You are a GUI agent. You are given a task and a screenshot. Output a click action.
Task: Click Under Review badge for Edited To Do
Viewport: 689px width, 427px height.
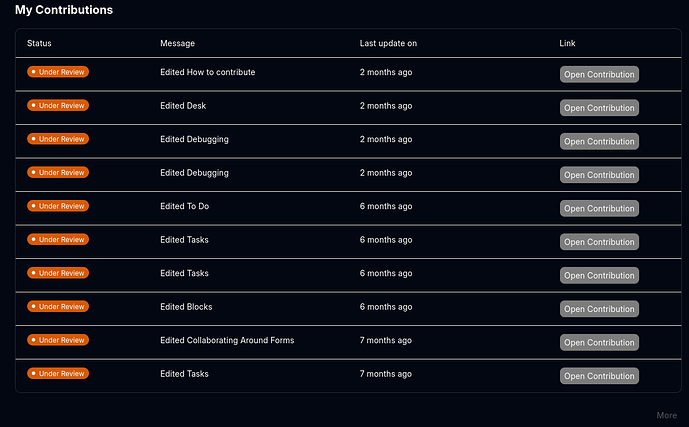[x=58, y=206]
